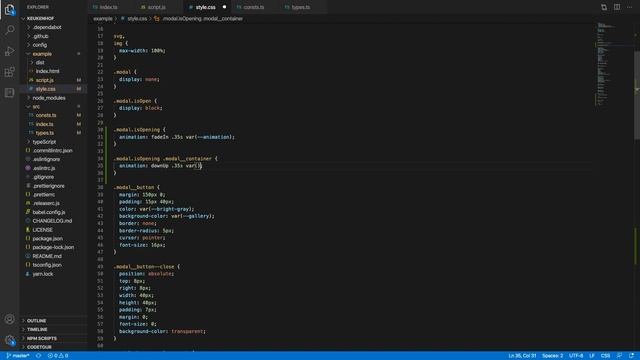Change the CSS language mode in the status bar
Viewport: 640px width, 360px height.
click(x=605, y=356)
